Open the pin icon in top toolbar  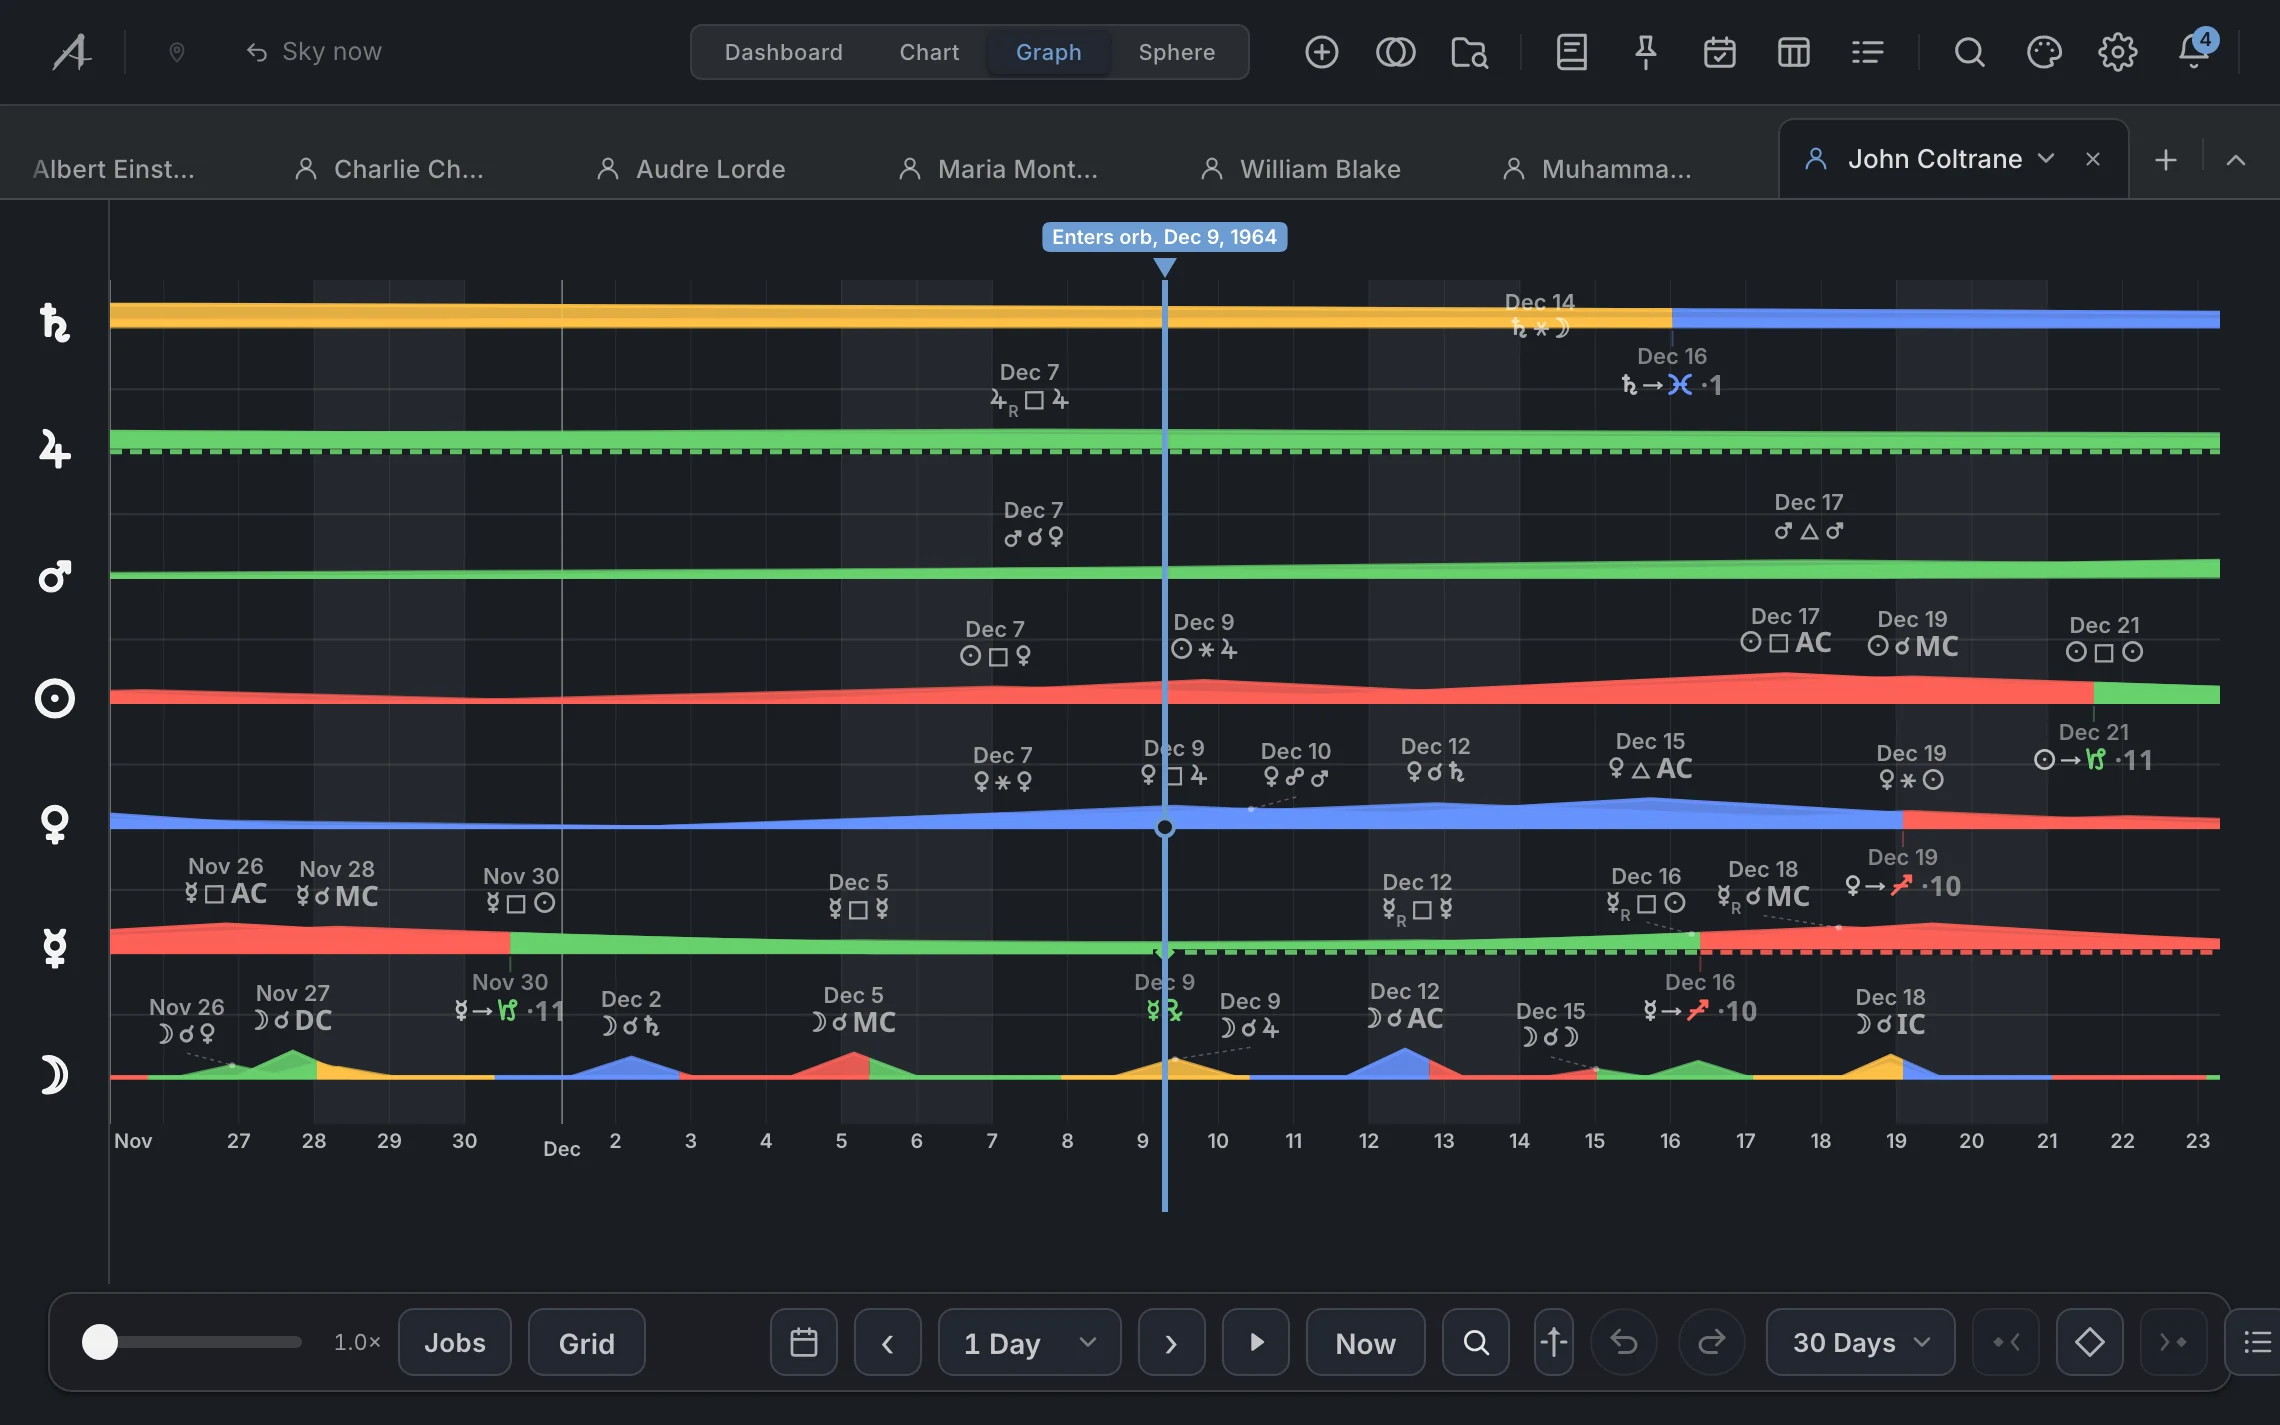pos(1645,52)
